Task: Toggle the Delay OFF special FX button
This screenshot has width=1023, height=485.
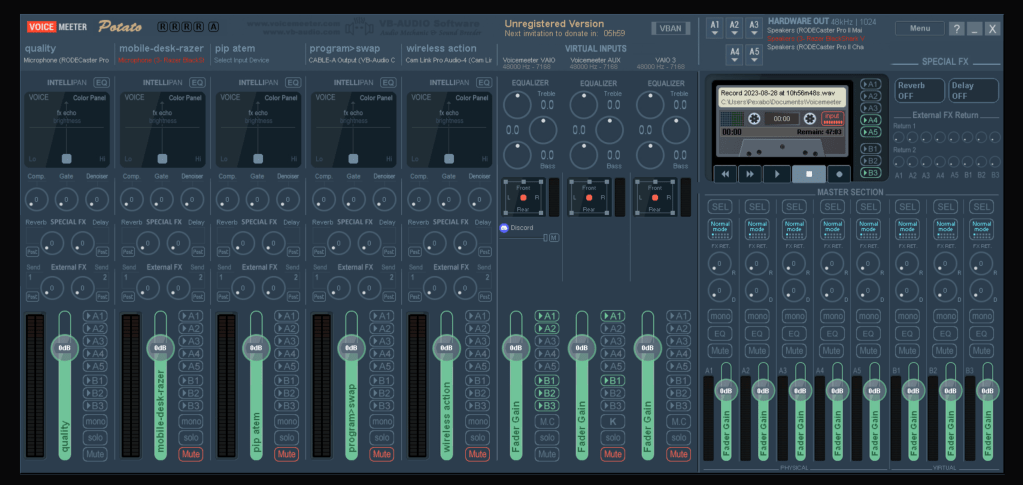Action: [973, 90]
